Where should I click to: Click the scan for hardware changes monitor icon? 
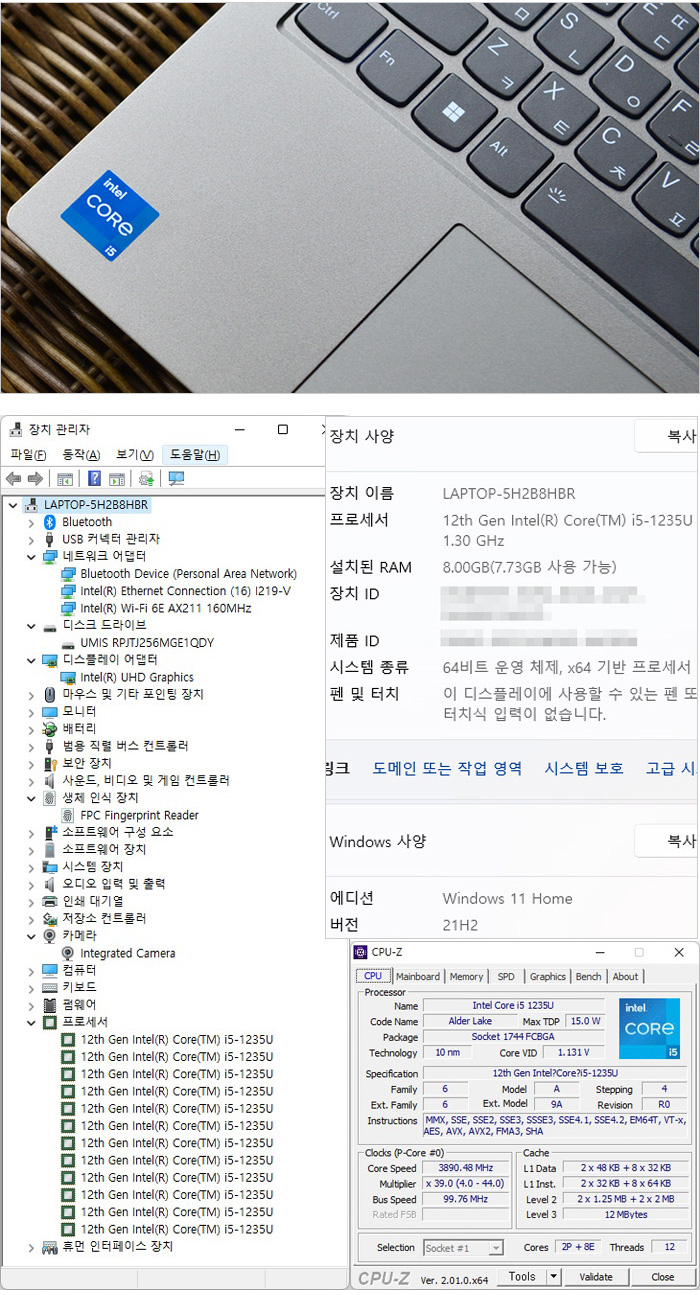(x=177, y=479)
